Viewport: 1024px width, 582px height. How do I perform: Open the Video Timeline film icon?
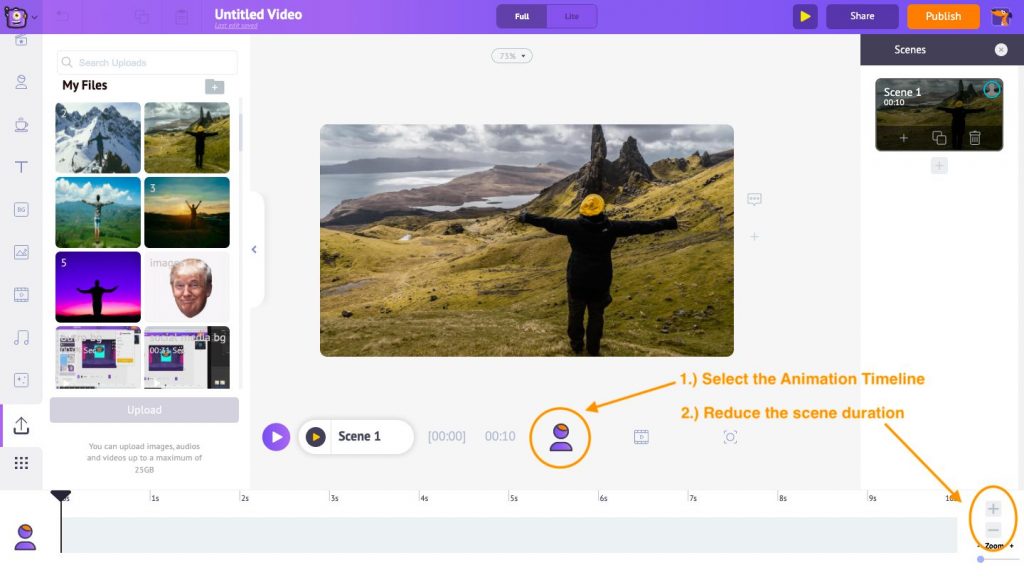point(641,437)
